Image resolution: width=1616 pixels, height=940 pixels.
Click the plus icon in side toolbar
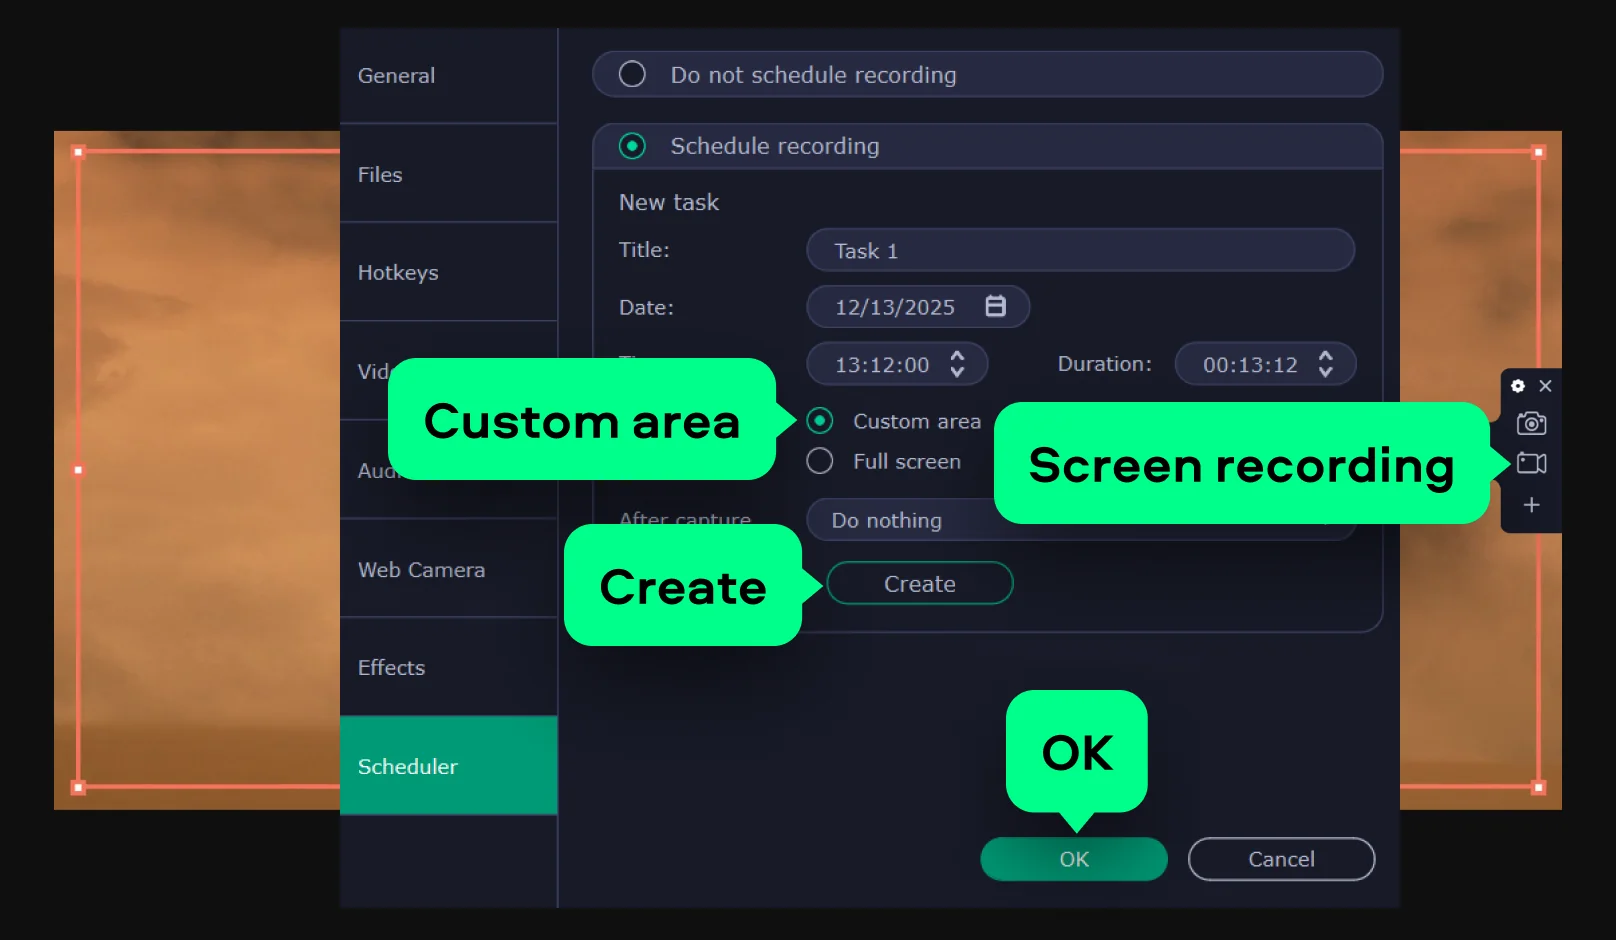pyautogui.click(x=1531, y=506)
